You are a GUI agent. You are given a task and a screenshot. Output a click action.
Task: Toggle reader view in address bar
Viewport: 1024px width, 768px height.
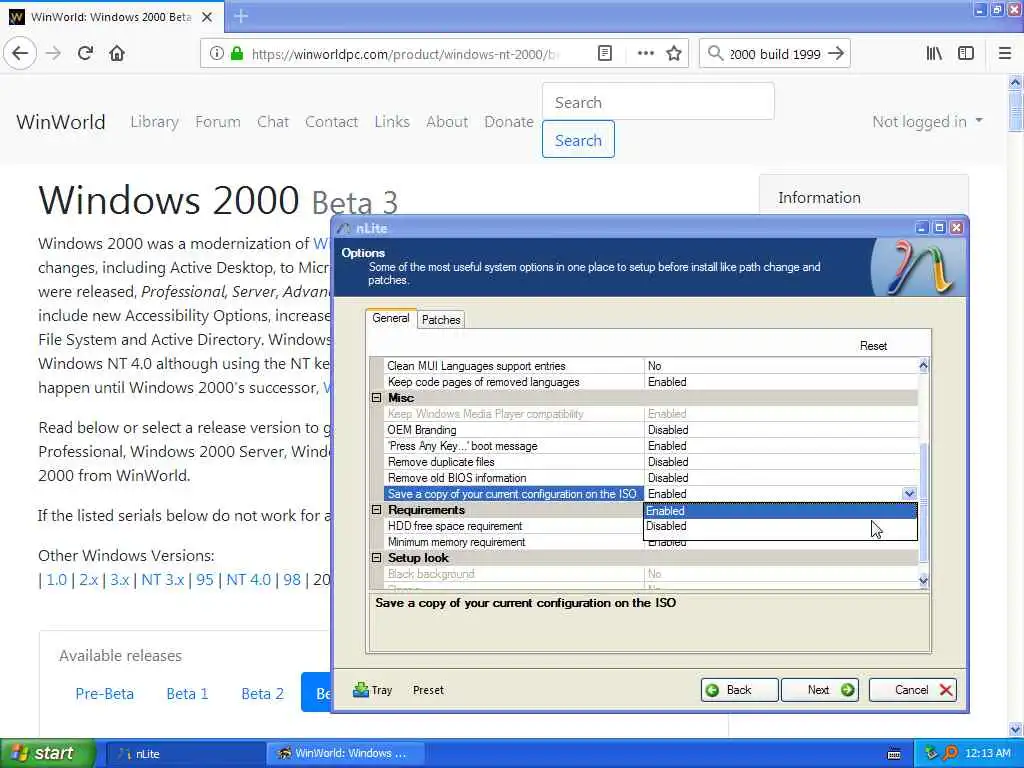tap(605, 54)
